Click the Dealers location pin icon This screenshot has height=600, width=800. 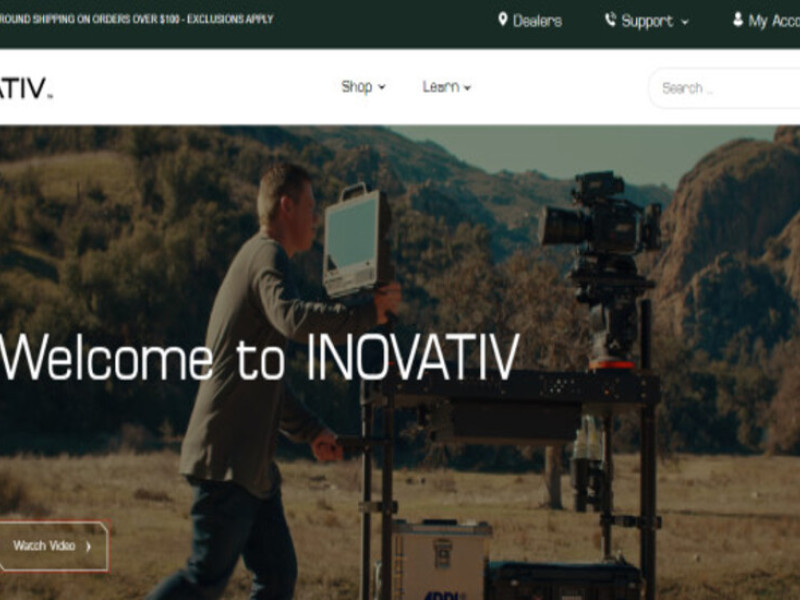pos(503,19)
